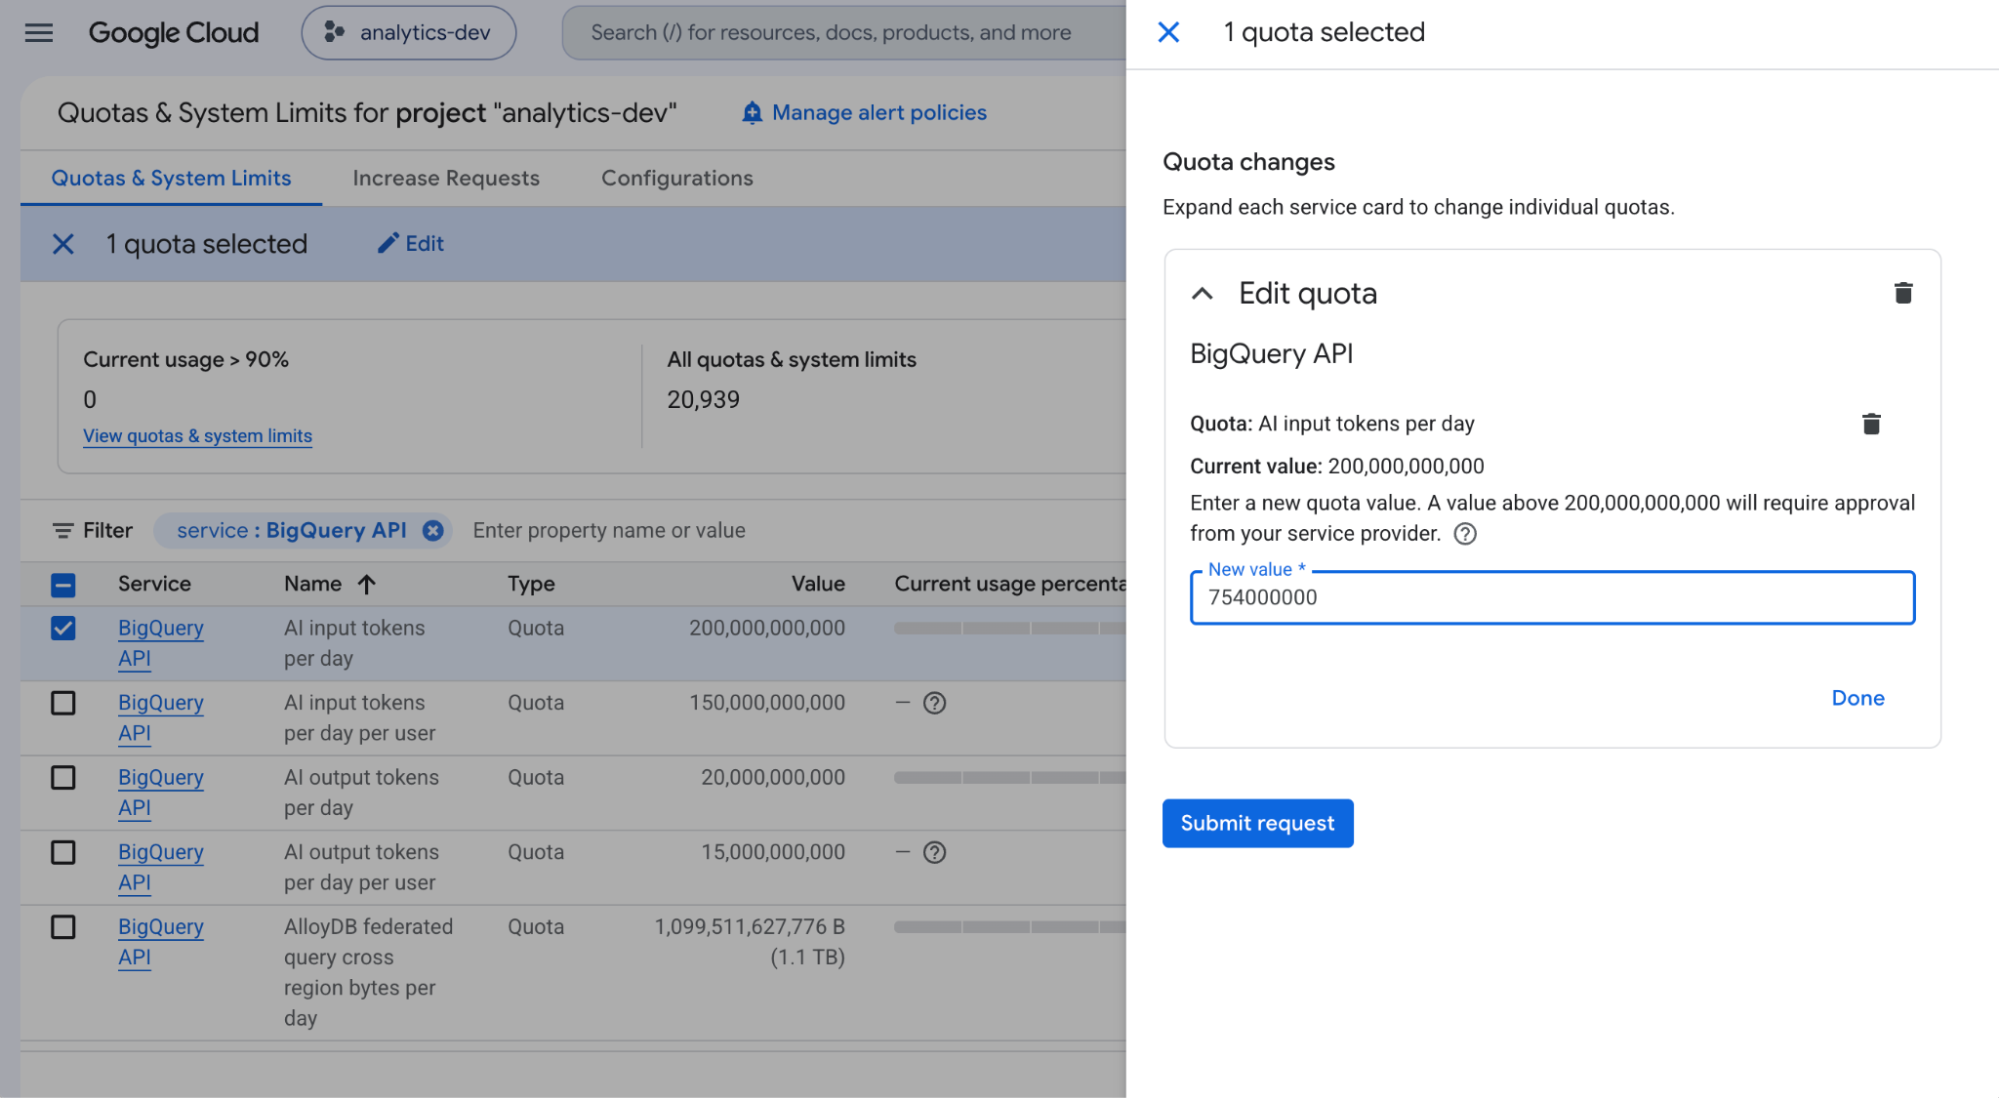Open BigQuery API link in AlloyDB federated row
Image resolution: width=1999 pixels, height=1099 pixels.
coord(160,942)
